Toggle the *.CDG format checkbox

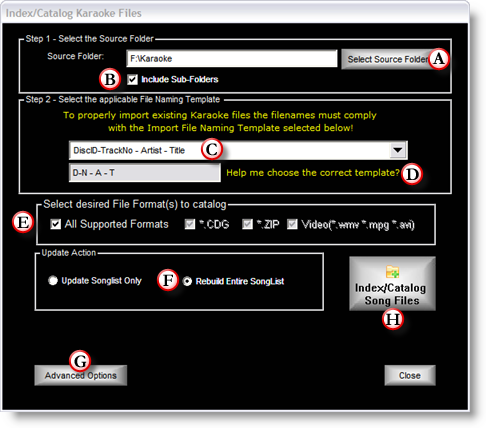coord(190,224)
